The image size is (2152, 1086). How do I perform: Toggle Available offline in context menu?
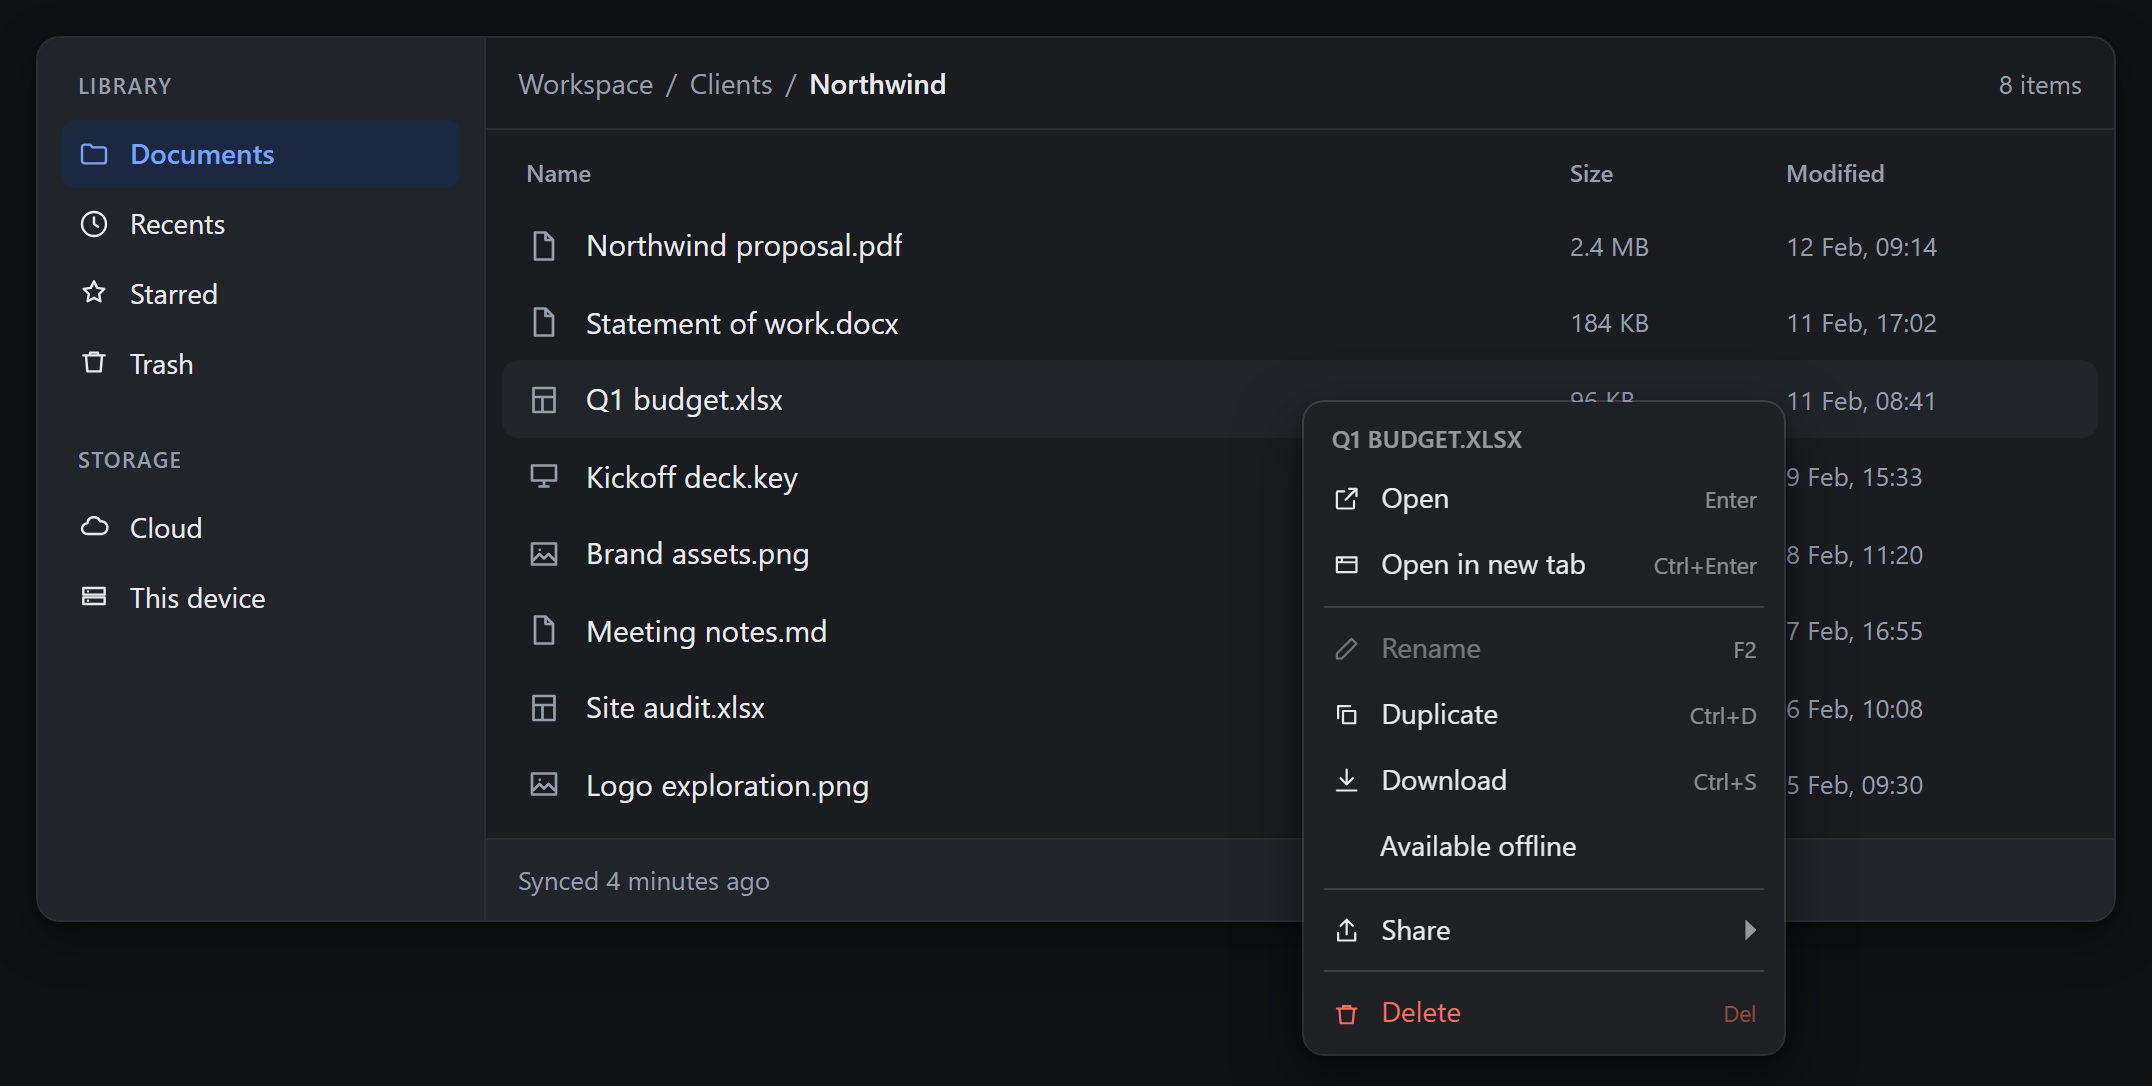(1544, 846)
